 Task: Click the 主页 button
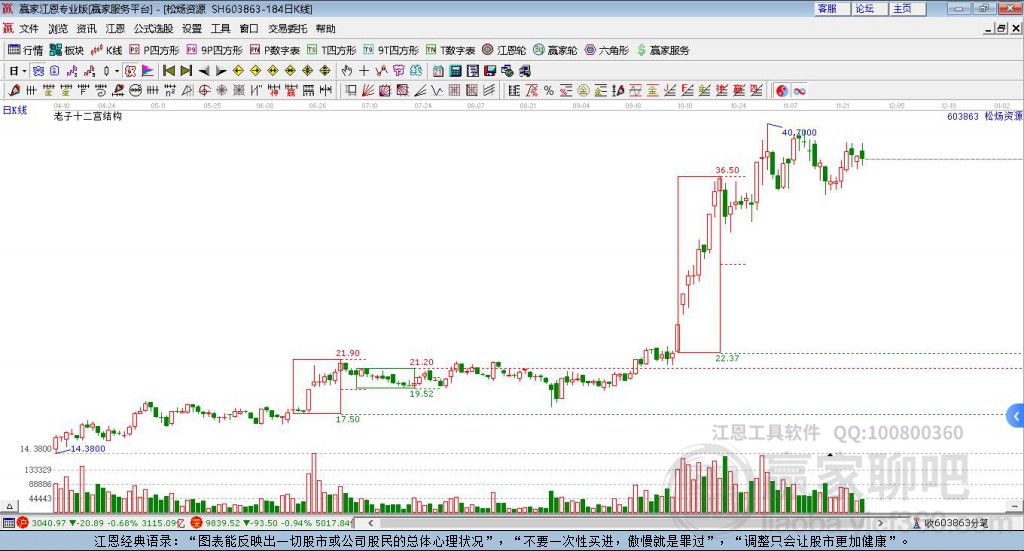[907, 8]
